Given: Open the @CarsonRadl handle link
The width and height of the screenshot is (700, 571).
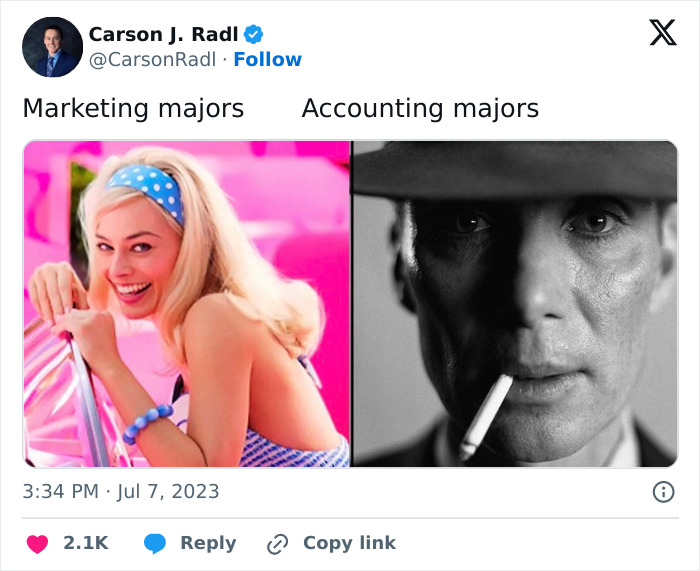Looking at the screenshot, I should [x=152, y=60].
